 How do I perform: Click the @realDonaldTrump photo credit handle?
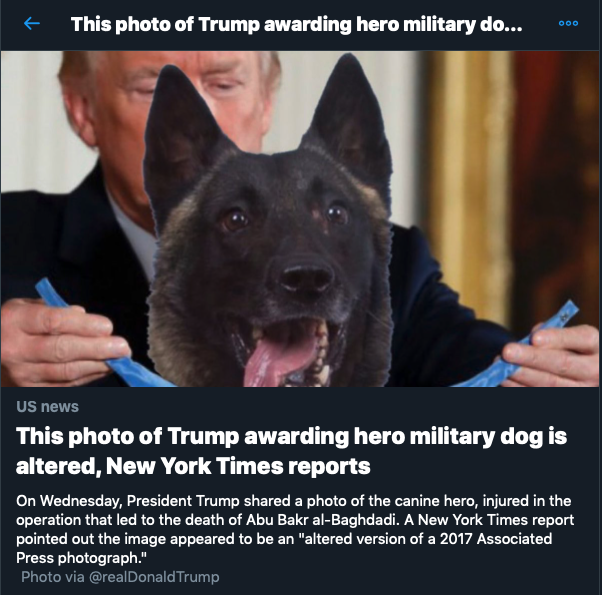click(154, 577)
